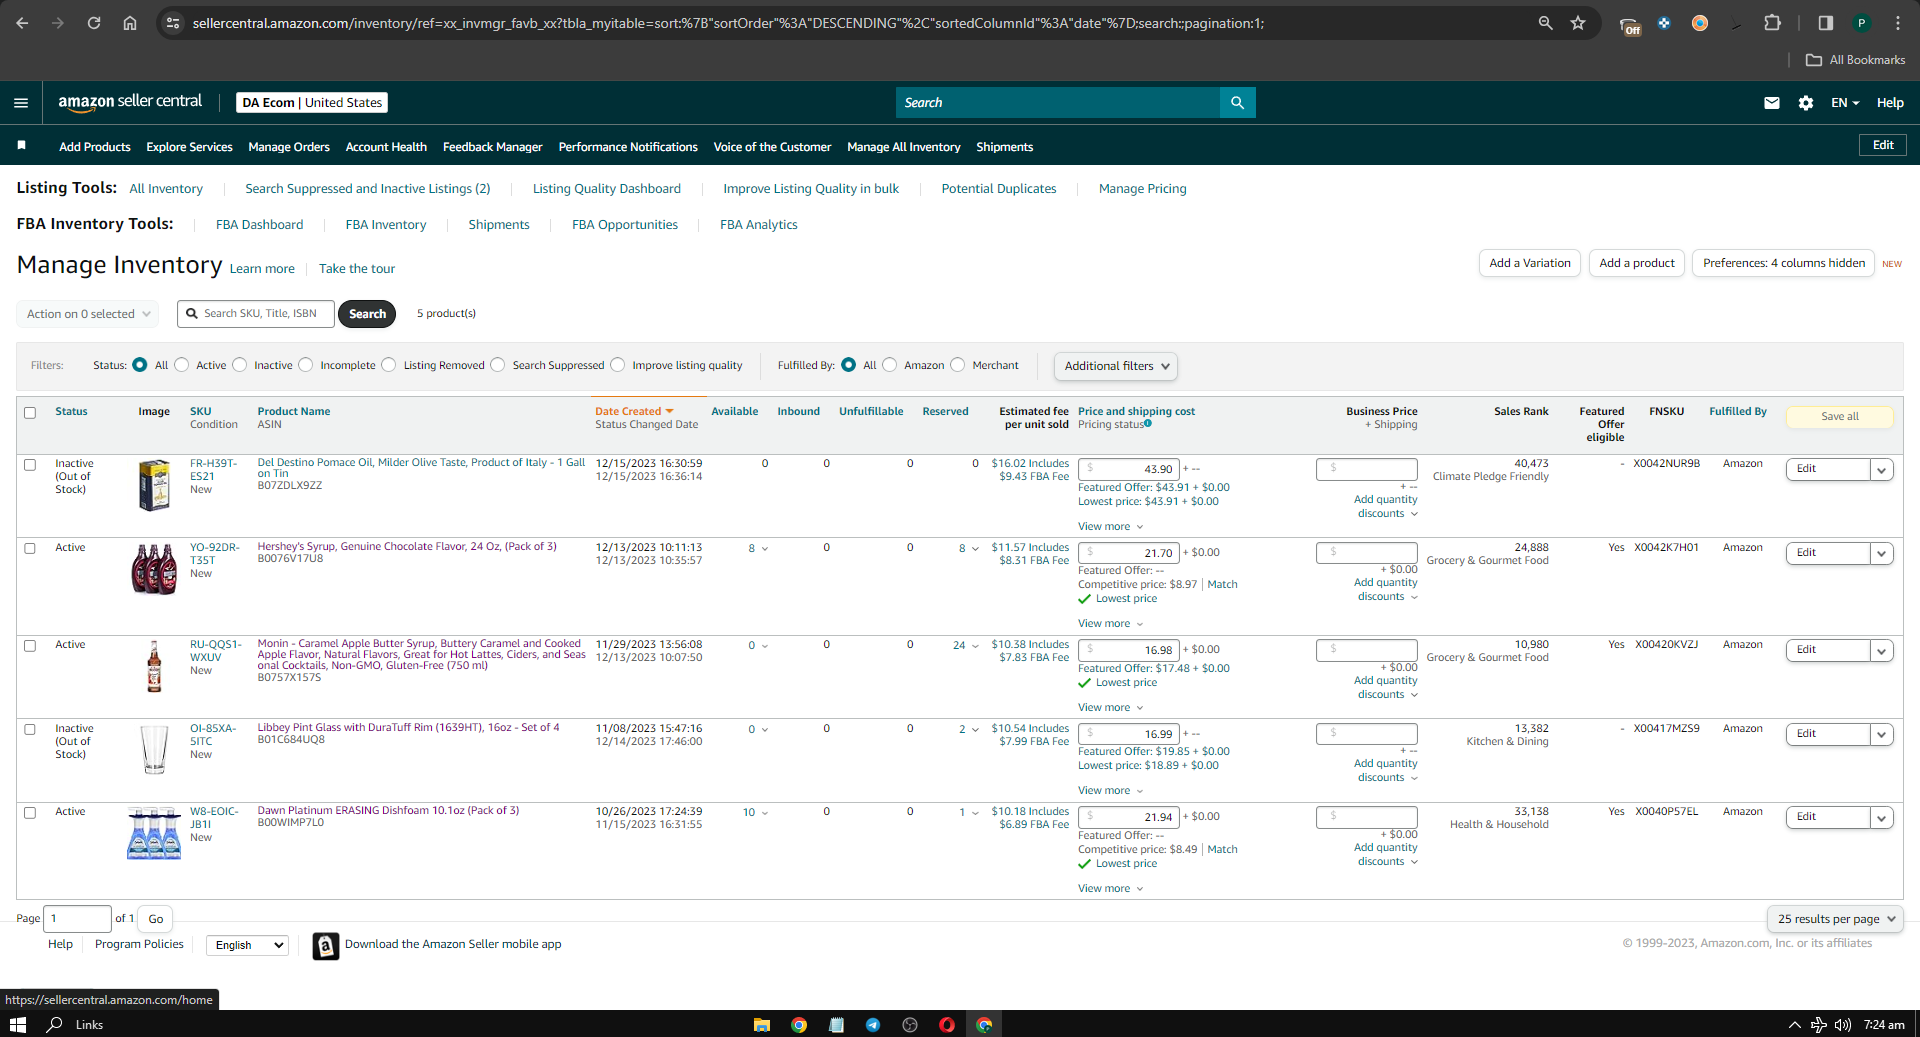Open Account Health in the navigation bar

coord(386,147)
